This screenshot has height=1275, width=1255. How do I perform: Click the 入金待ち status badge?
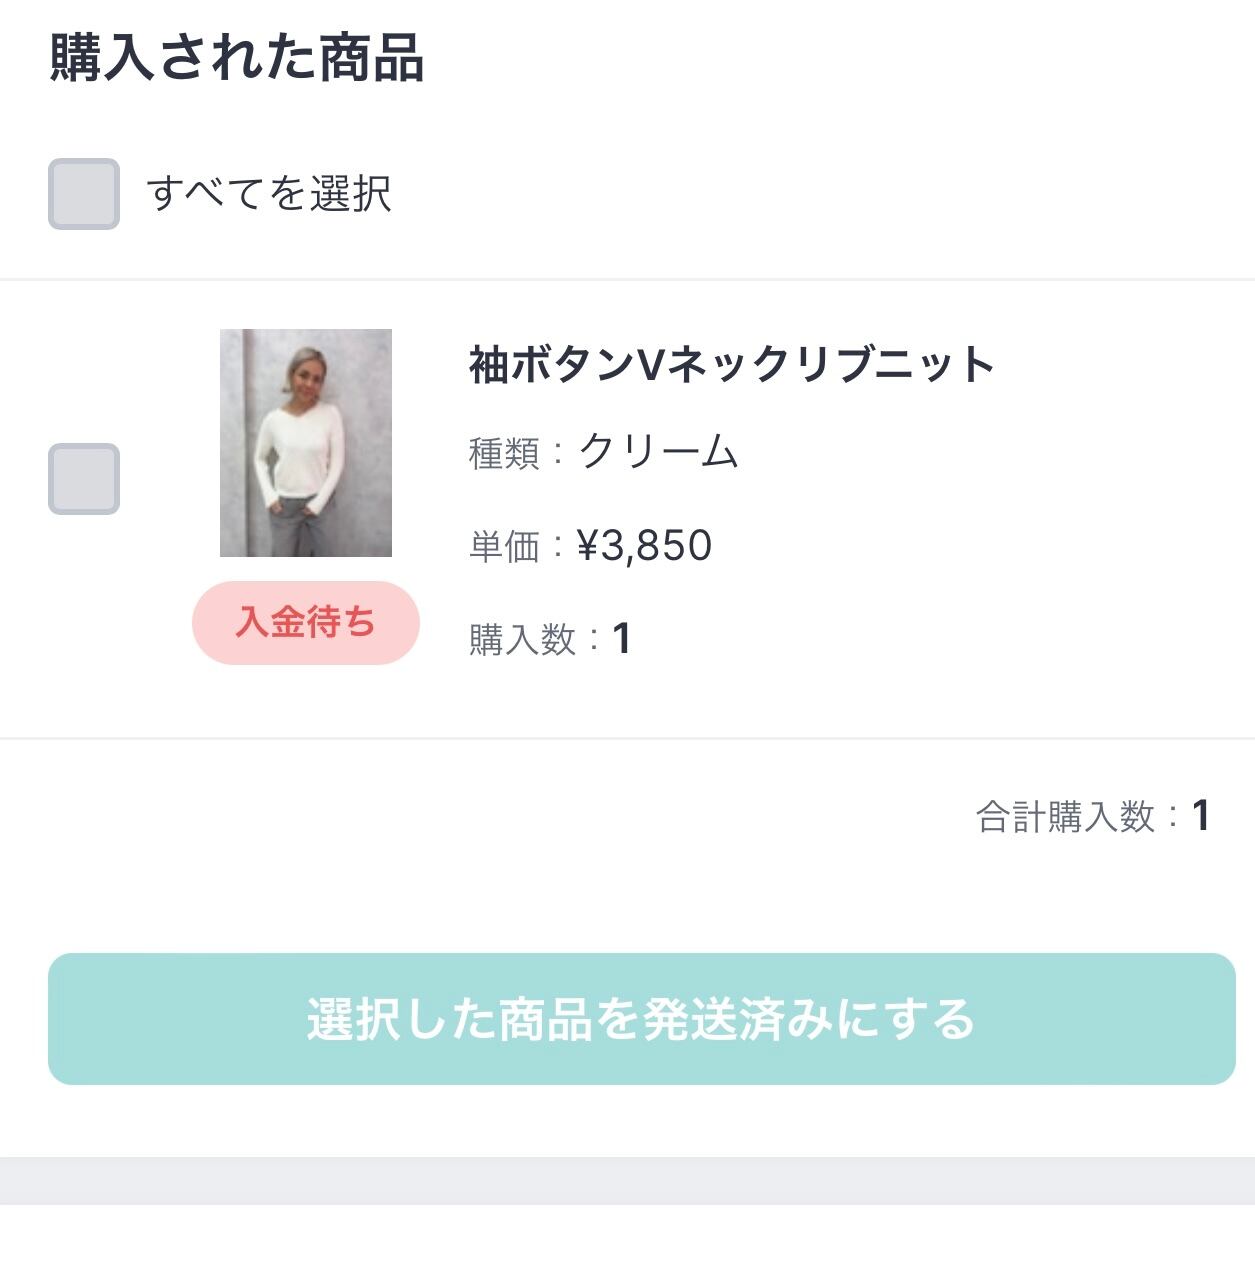click(306, 623)
